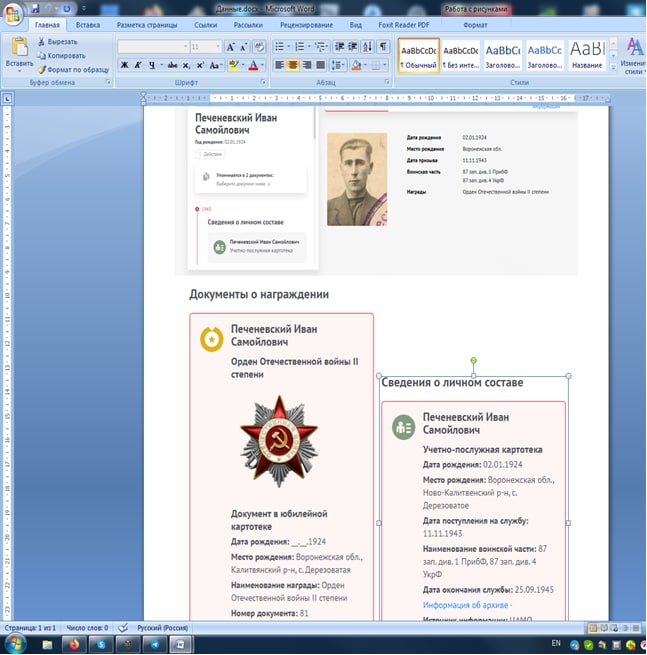Screen dimensions: 647x655
Task: Click the yellow text highlight color button
Action: (x=233, y=65)
